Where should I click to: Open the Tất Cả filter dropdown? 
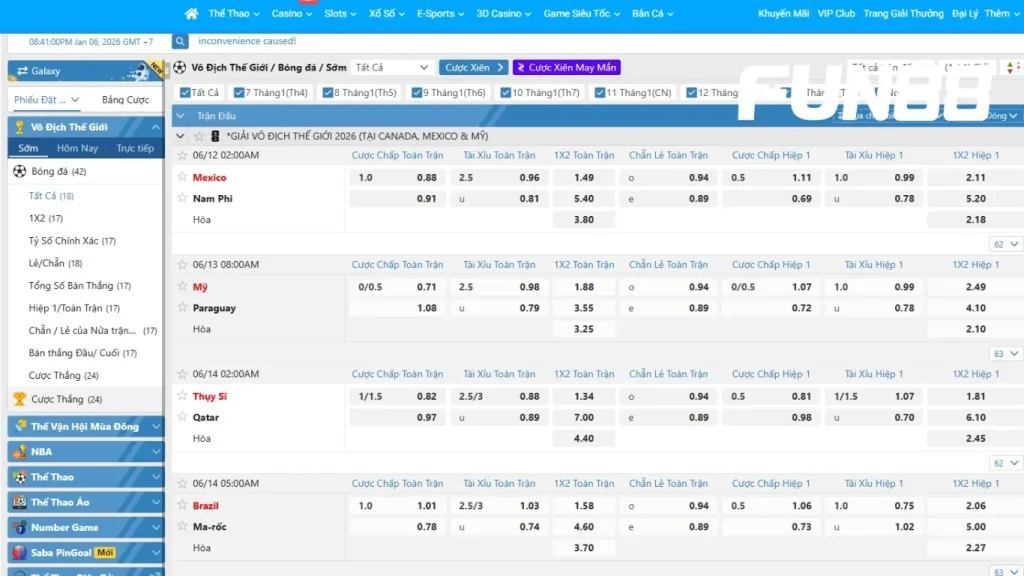(x=392, y=67)
